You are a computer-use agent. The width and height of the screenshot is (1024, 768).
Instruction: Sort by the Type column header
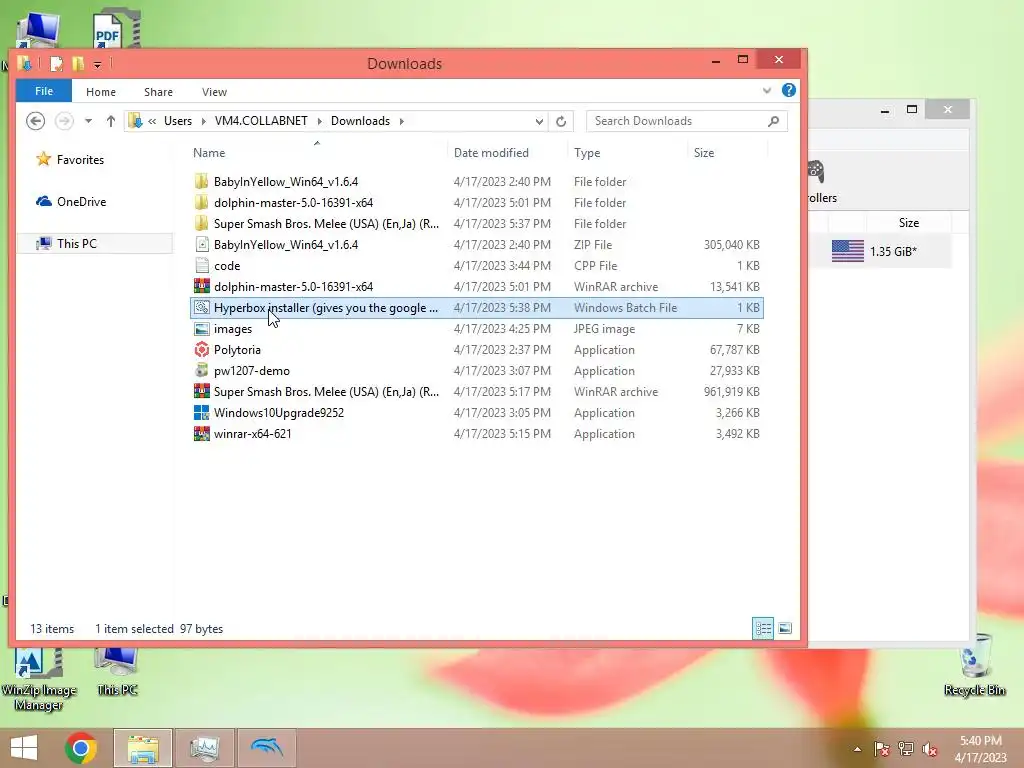(x=586, y=153)
